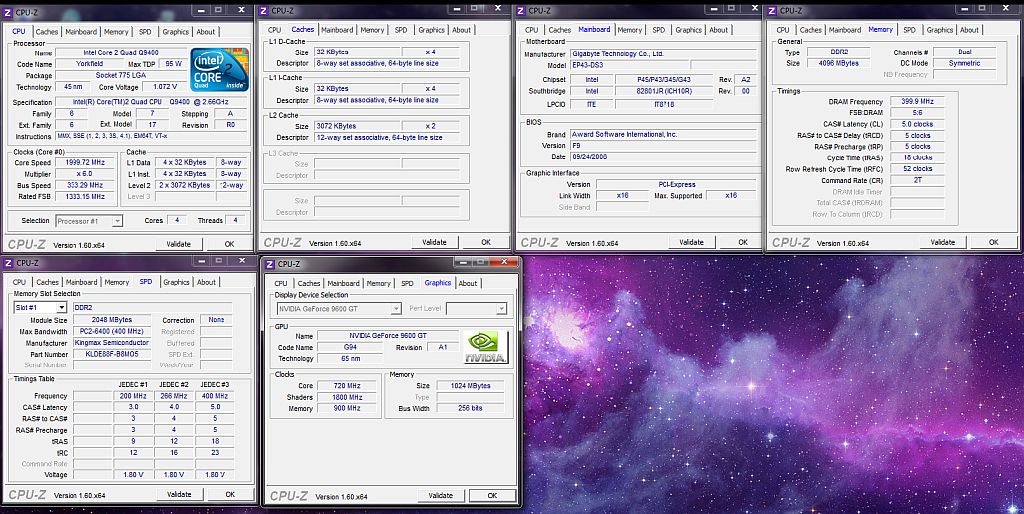Click the core speed value 1999.72 MHz
This screenshot has height=514, width=1024.
[86, 163]
